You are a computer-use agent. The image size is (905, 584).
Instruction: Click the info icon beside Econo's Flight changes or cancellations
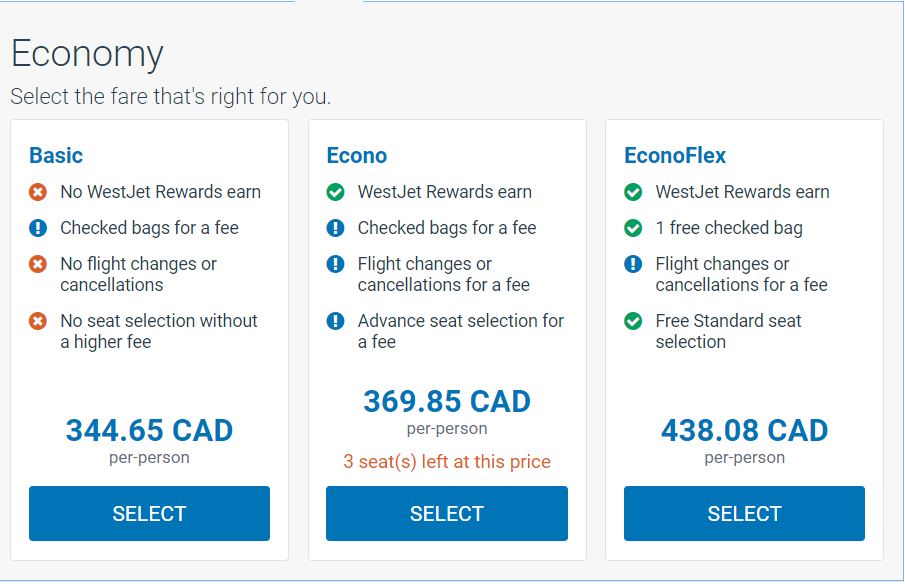336,264
